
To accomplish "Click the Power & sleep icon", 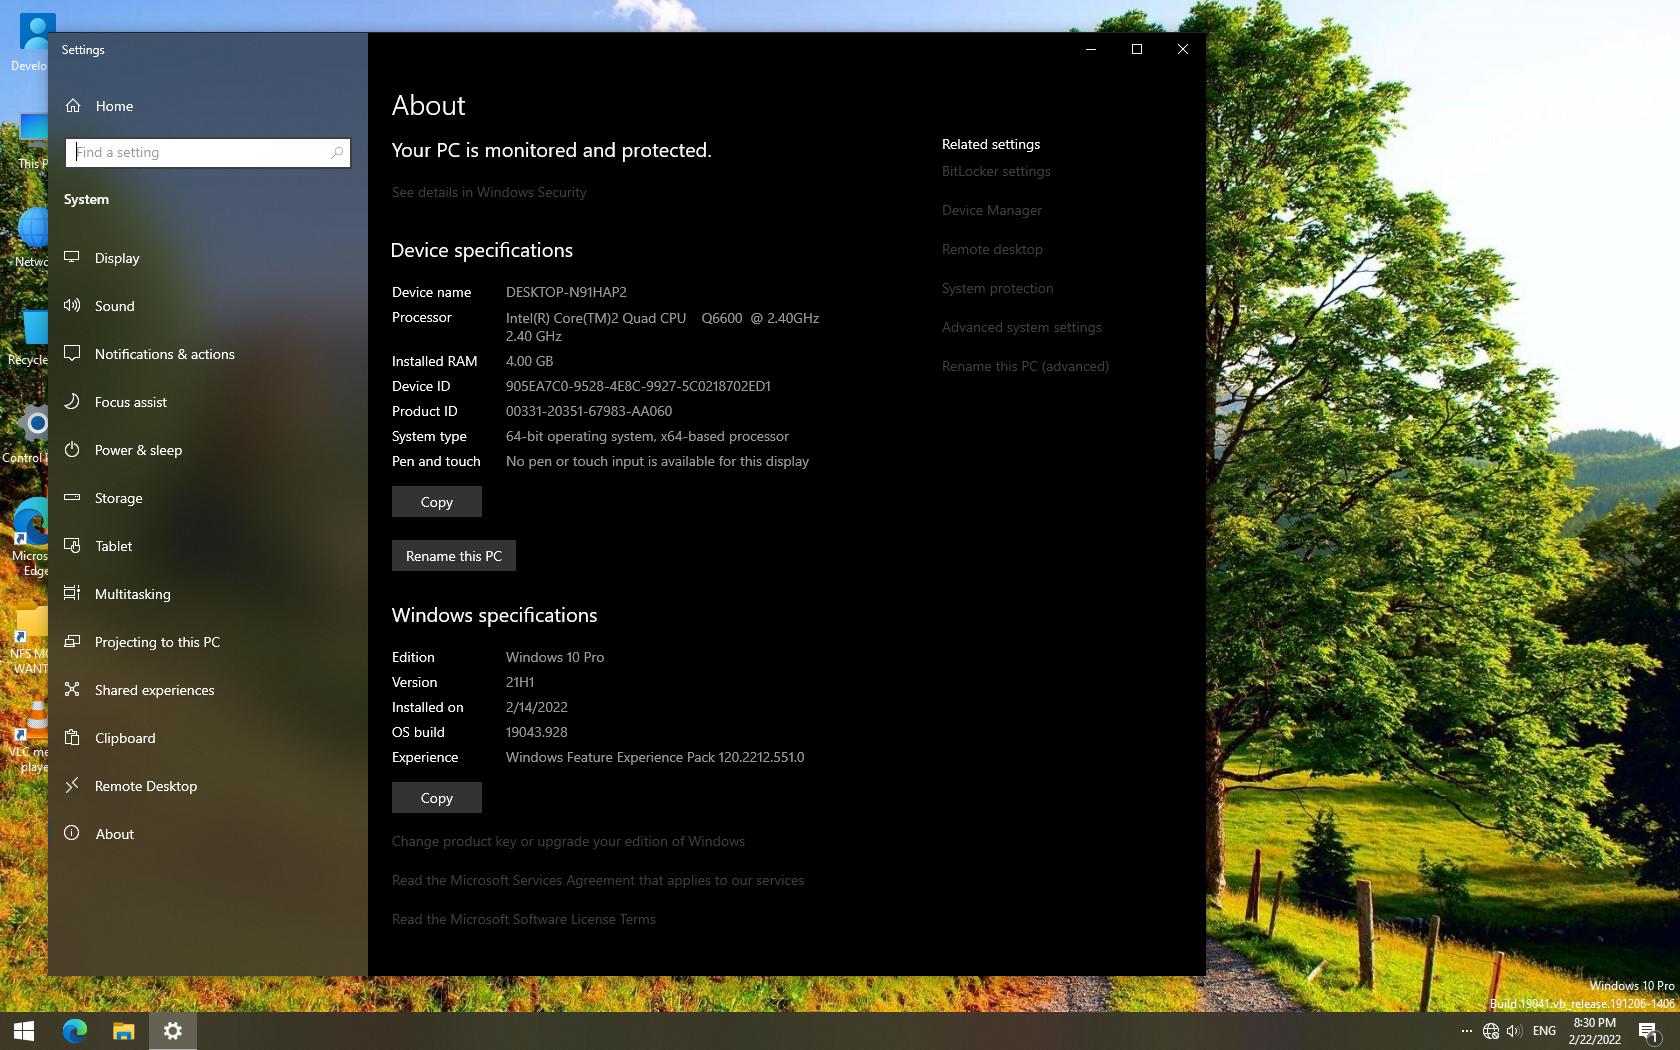I will tap(72, 449).
